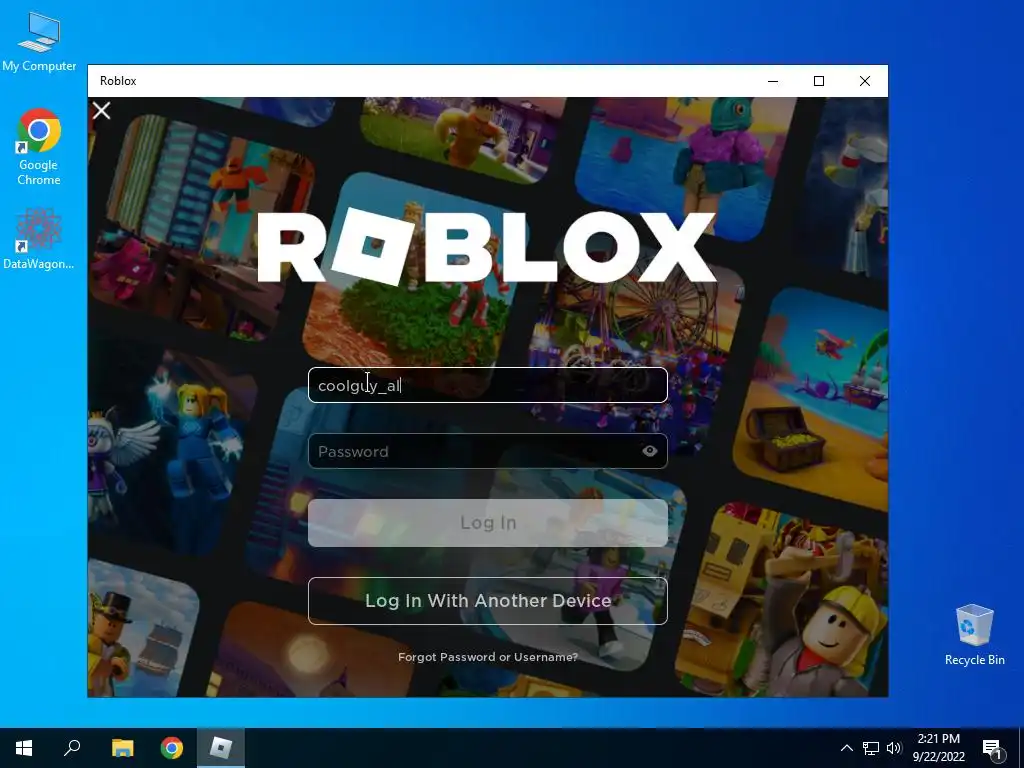
Task: Open the notification center icon
Action: 993,749
